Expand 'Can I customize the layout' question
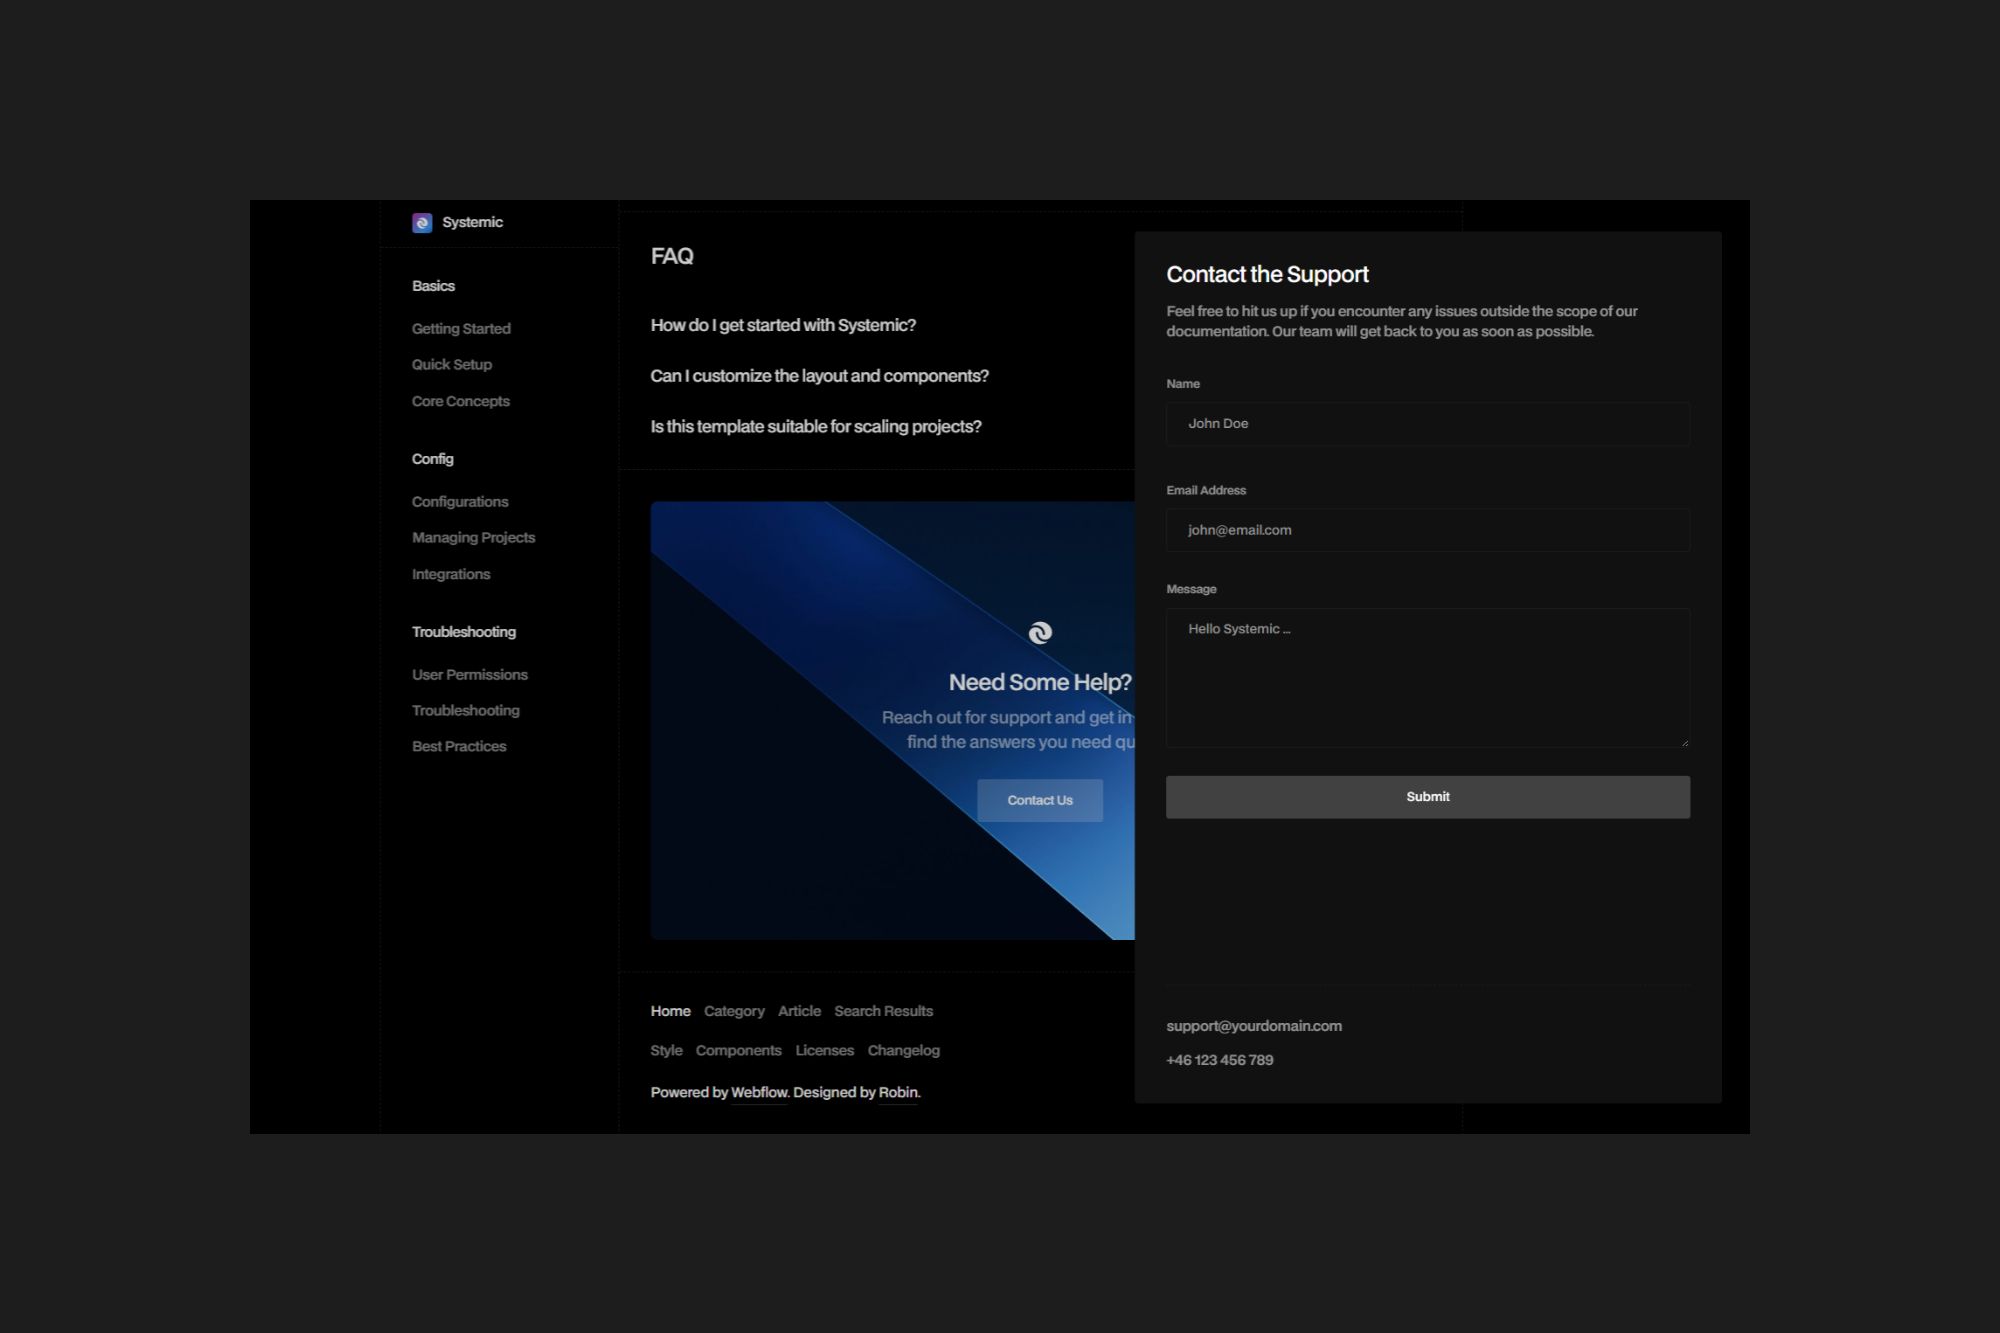The height and width of the screenshot is (1333, 2000). pyautogui.click(x=819, y=376)
